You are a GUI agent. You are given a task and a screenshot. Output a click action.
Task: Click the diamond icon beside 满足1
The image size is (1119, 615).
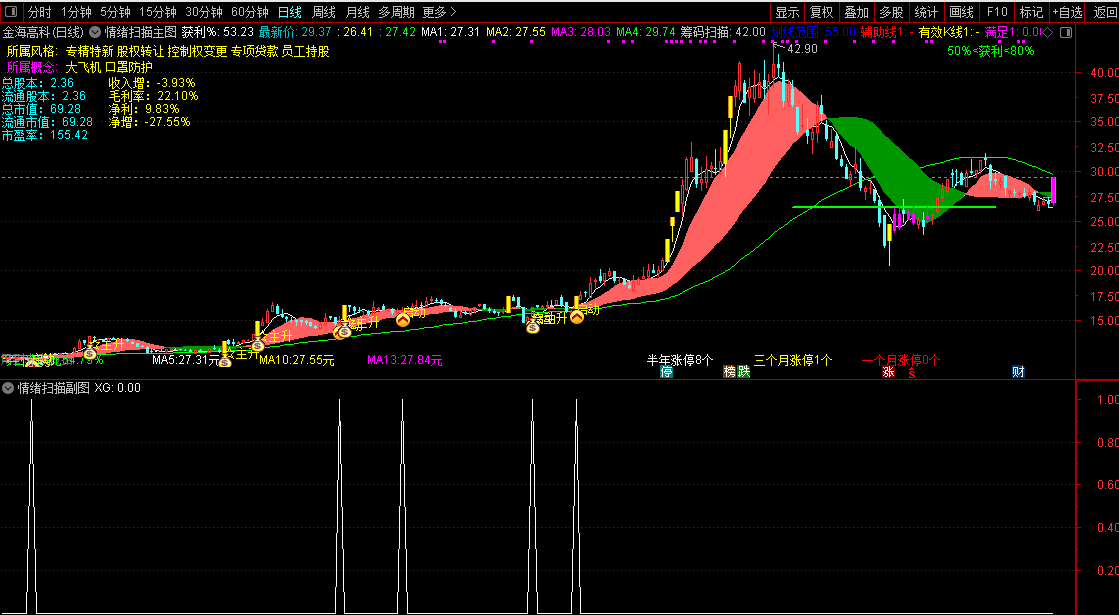tap(1048, 32)
